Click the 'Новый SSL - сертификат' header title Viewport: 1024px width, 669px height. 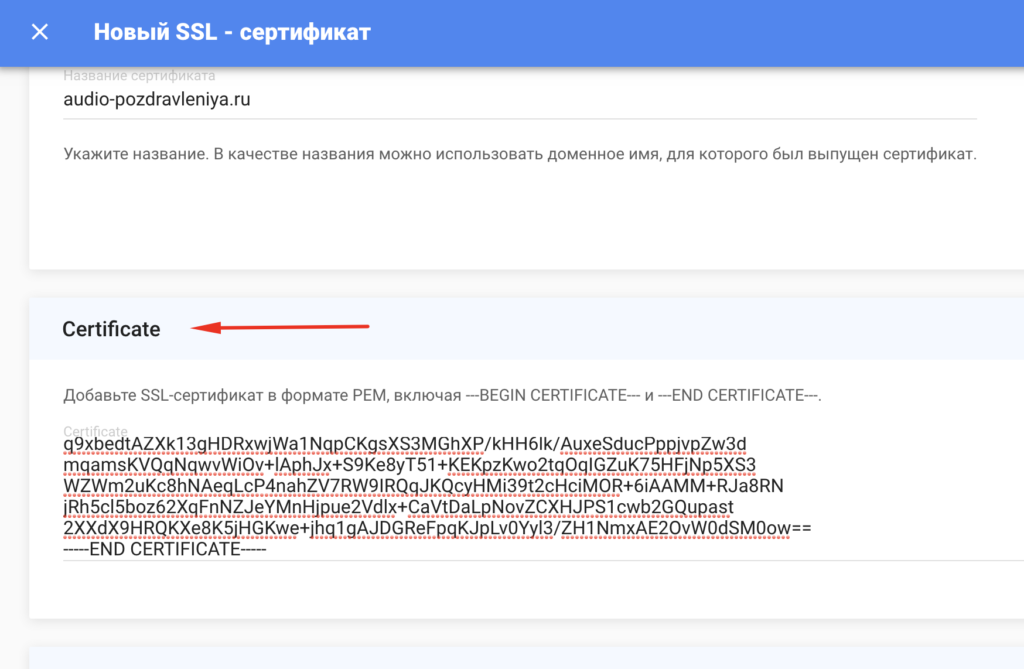tap(232, 31)
